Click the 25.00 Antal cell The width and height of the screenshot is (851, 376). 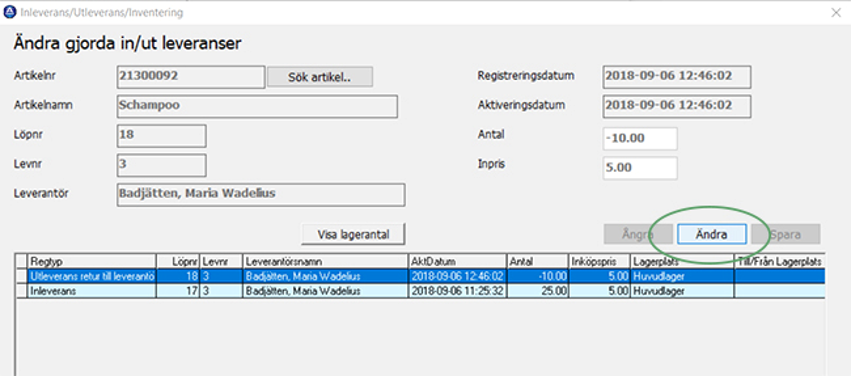(x=538, y=291)
